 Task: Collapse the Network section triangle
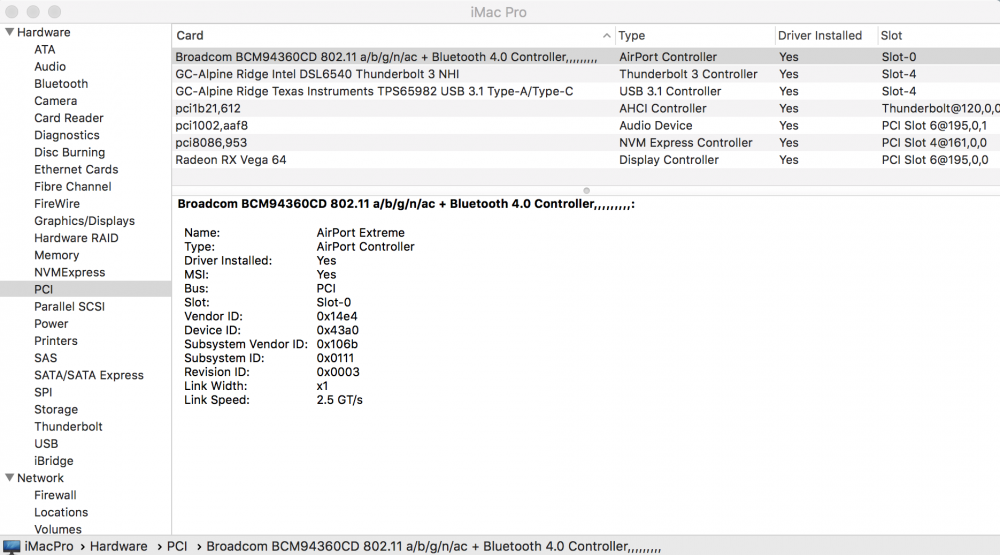(x=10, y=477)
